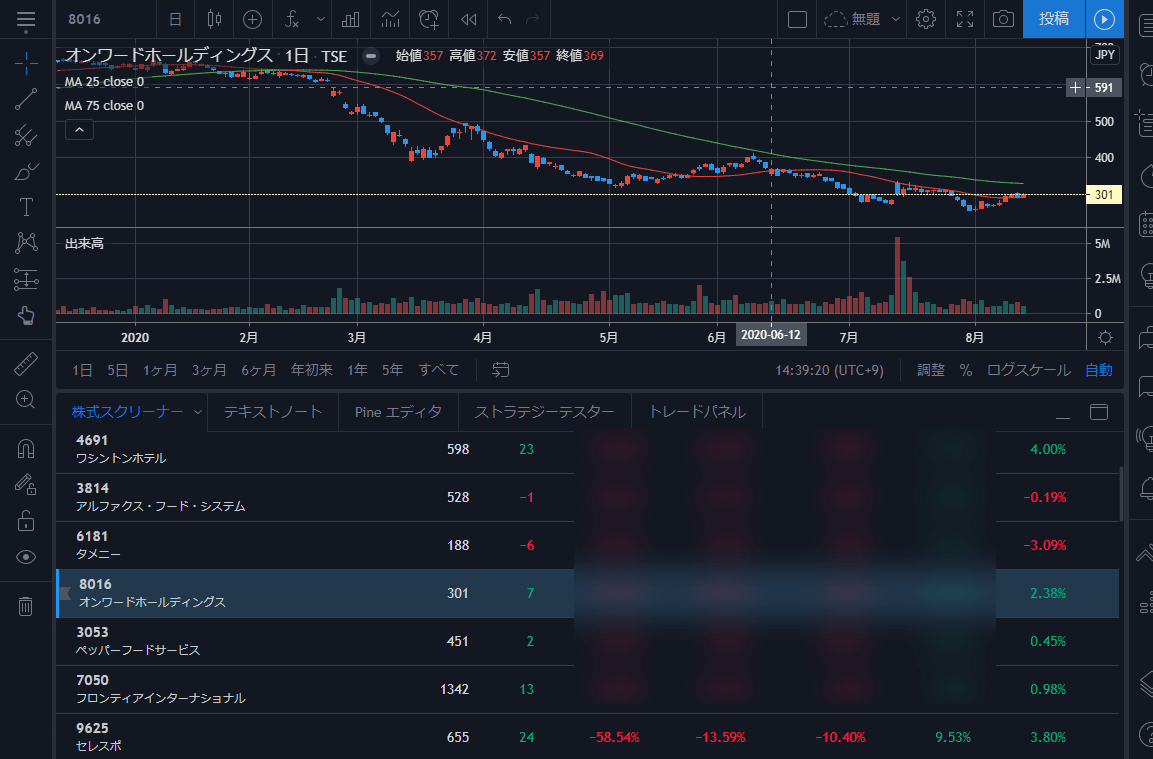
Task: Toggle the magnet mode tool
Action: point(27,449)
